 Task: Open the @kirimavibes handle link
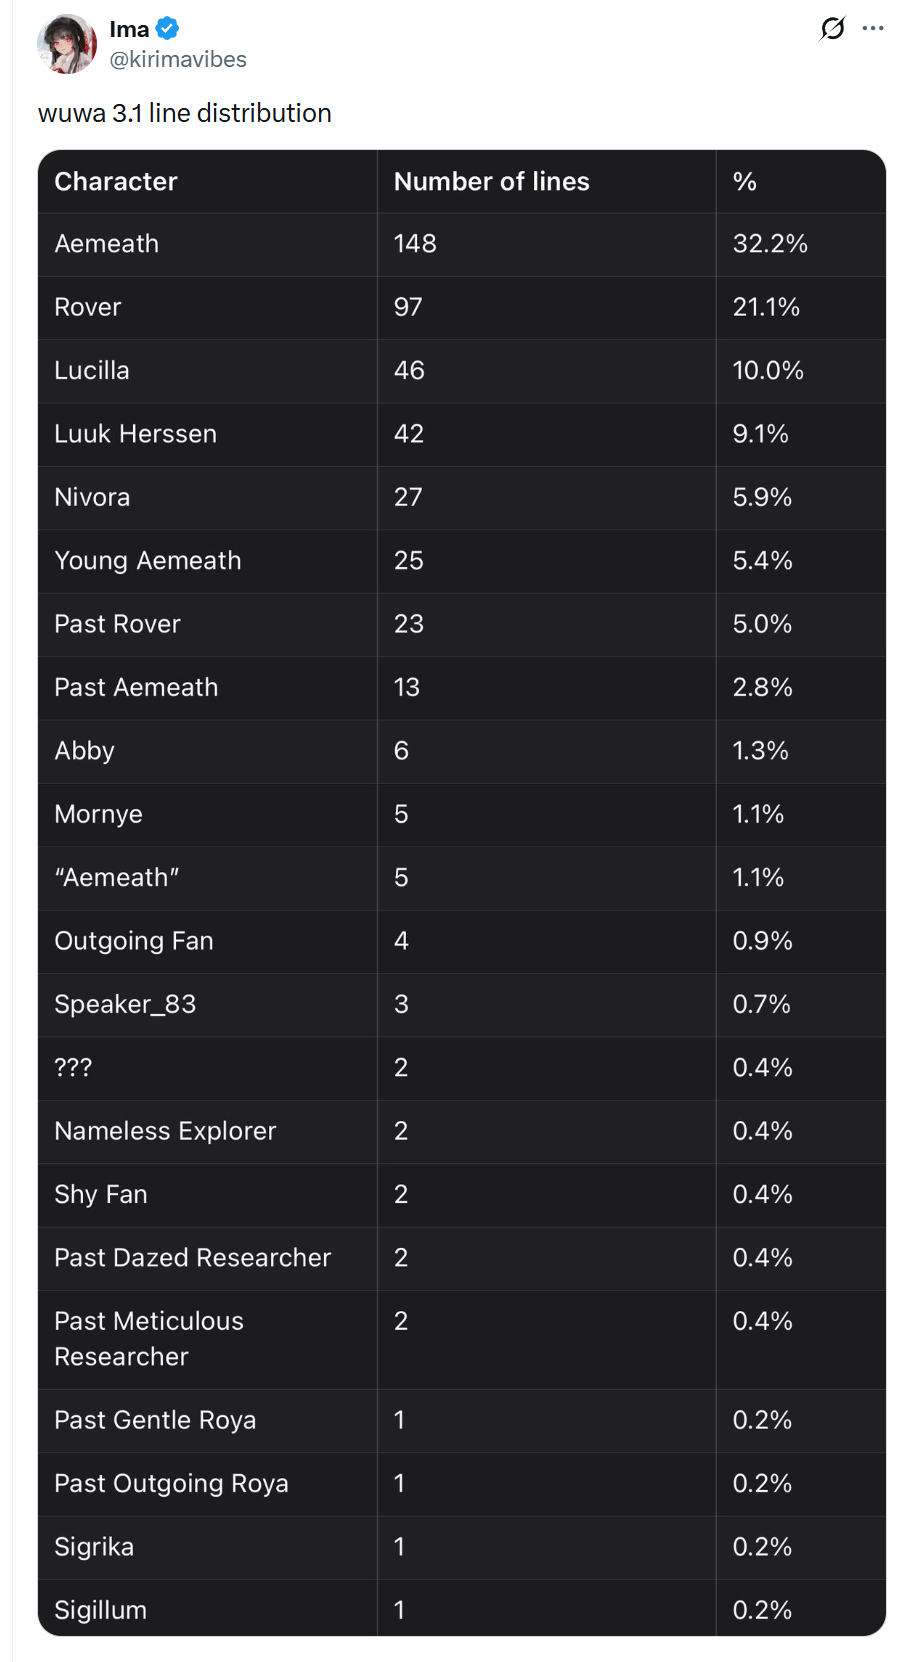tap(178, 60)
